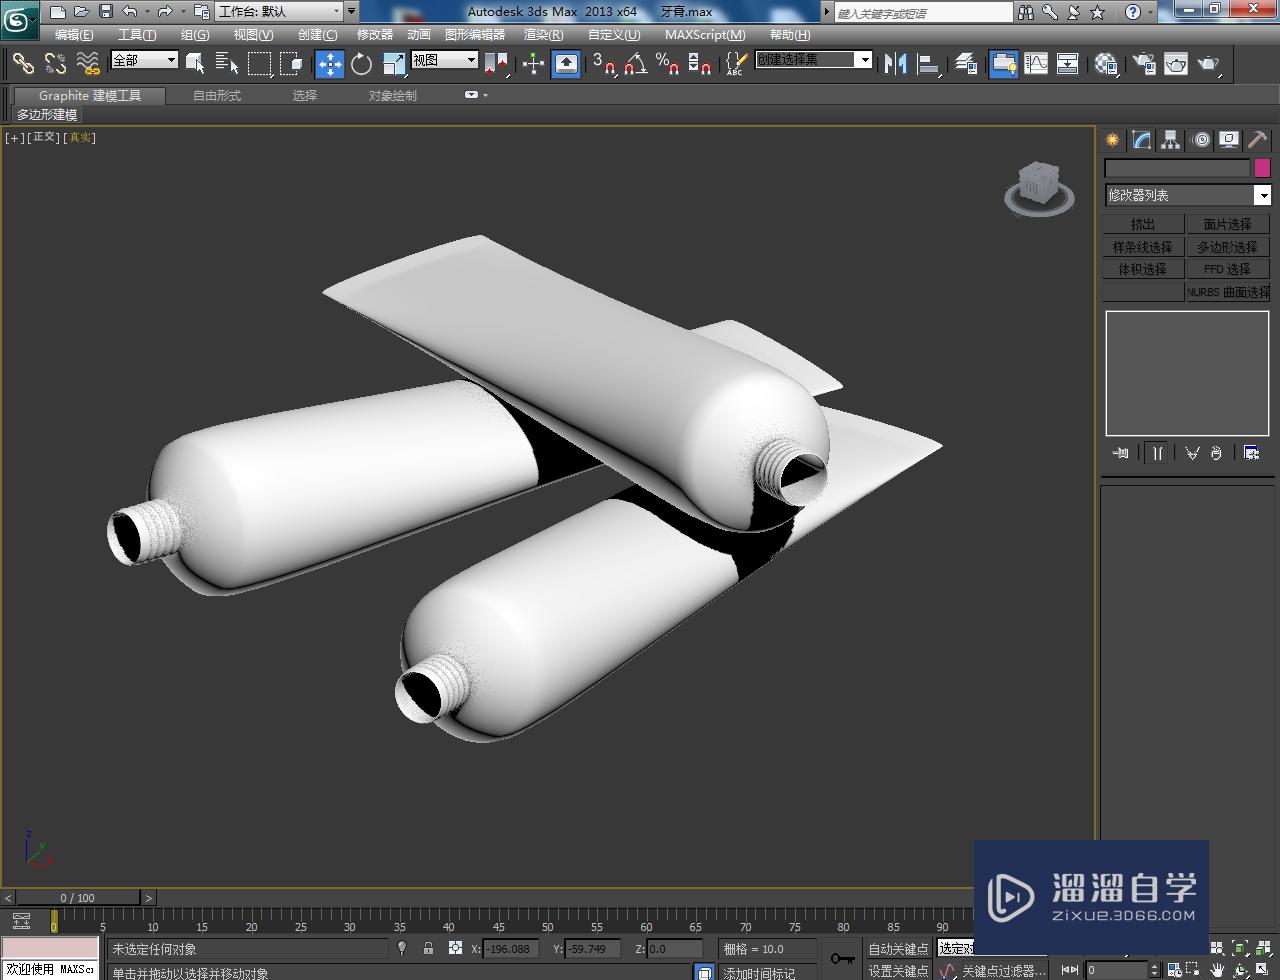
Task: Click the search field 键入关键字或短语
Action: [923, 13]
